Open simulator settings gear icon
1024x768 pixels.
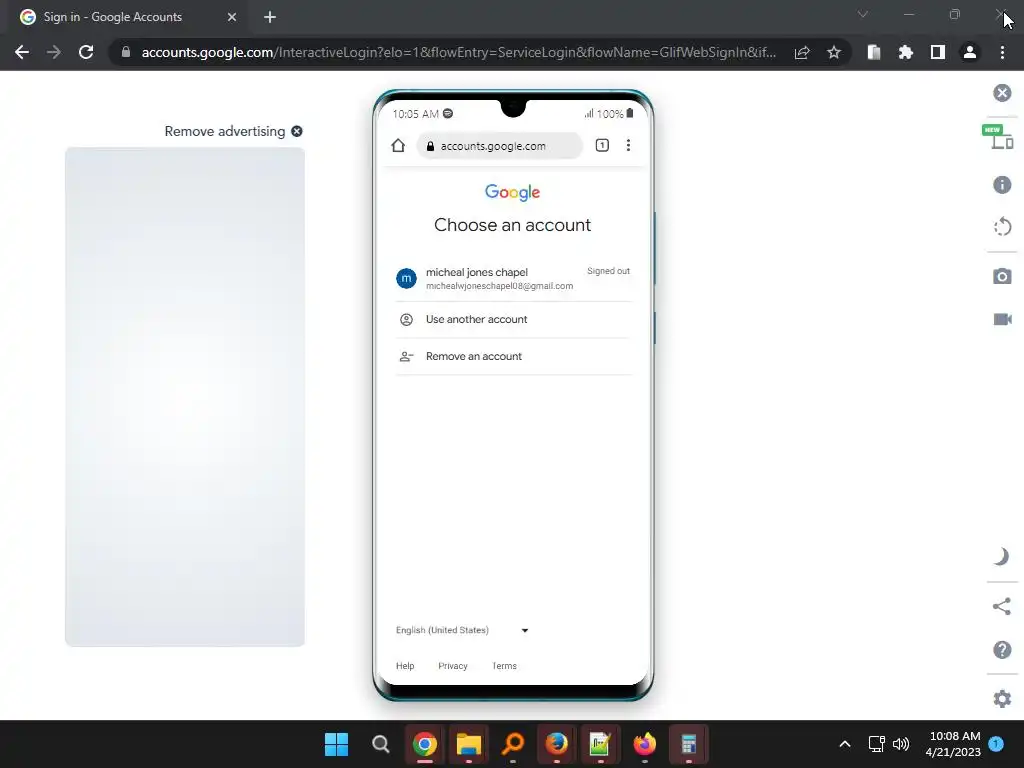1002,699
